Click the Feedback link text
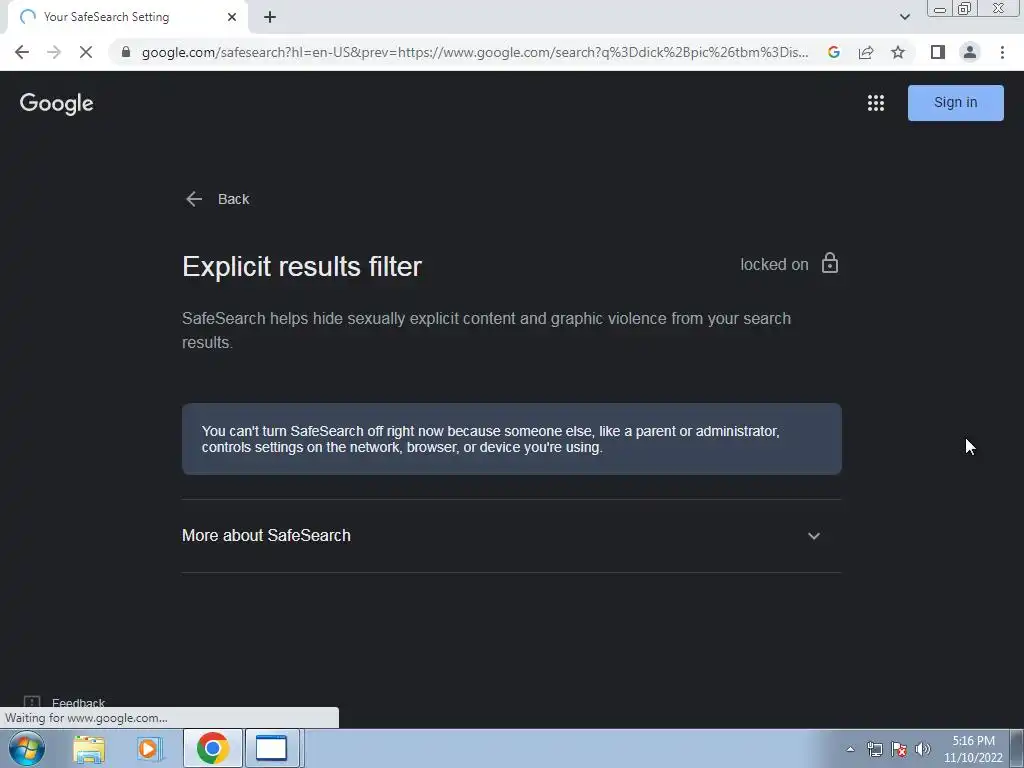Screen dimensions: 1024x768 78,702
